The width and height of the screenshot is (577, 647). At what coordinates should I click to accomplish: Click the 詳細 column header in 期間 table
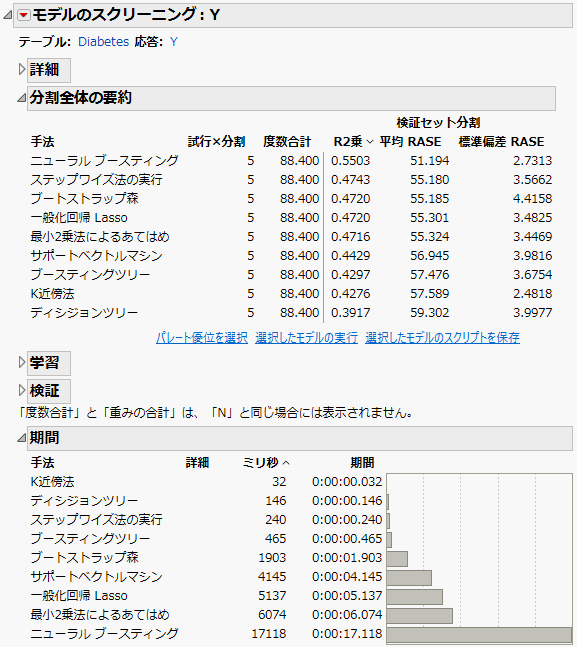pos(197,463)
